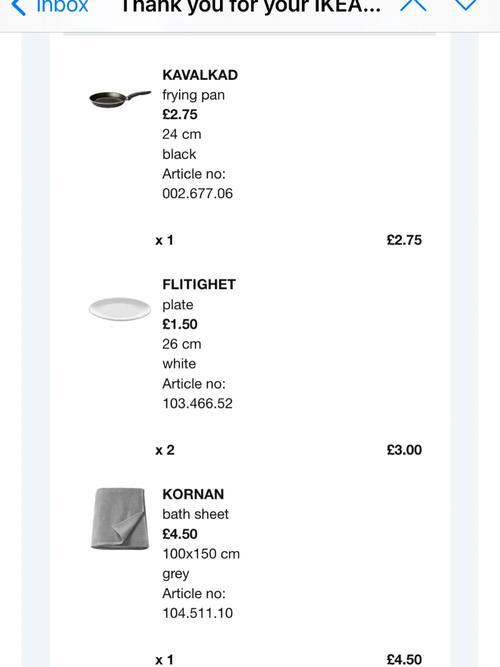Tap the frying pan description text
This screenshot has width=500, height=667.
193,95
